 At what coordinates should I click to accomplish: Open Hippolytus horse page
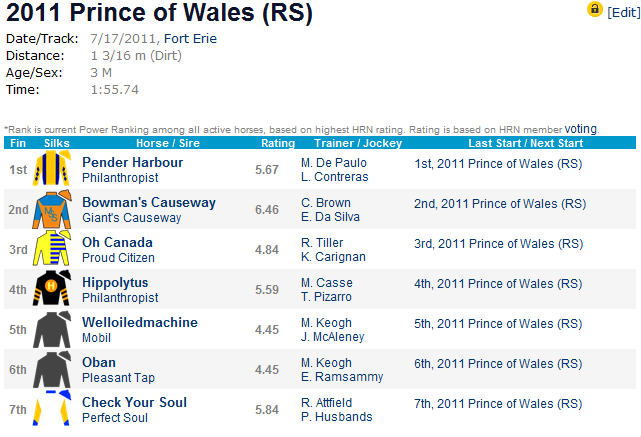point(115,282)
